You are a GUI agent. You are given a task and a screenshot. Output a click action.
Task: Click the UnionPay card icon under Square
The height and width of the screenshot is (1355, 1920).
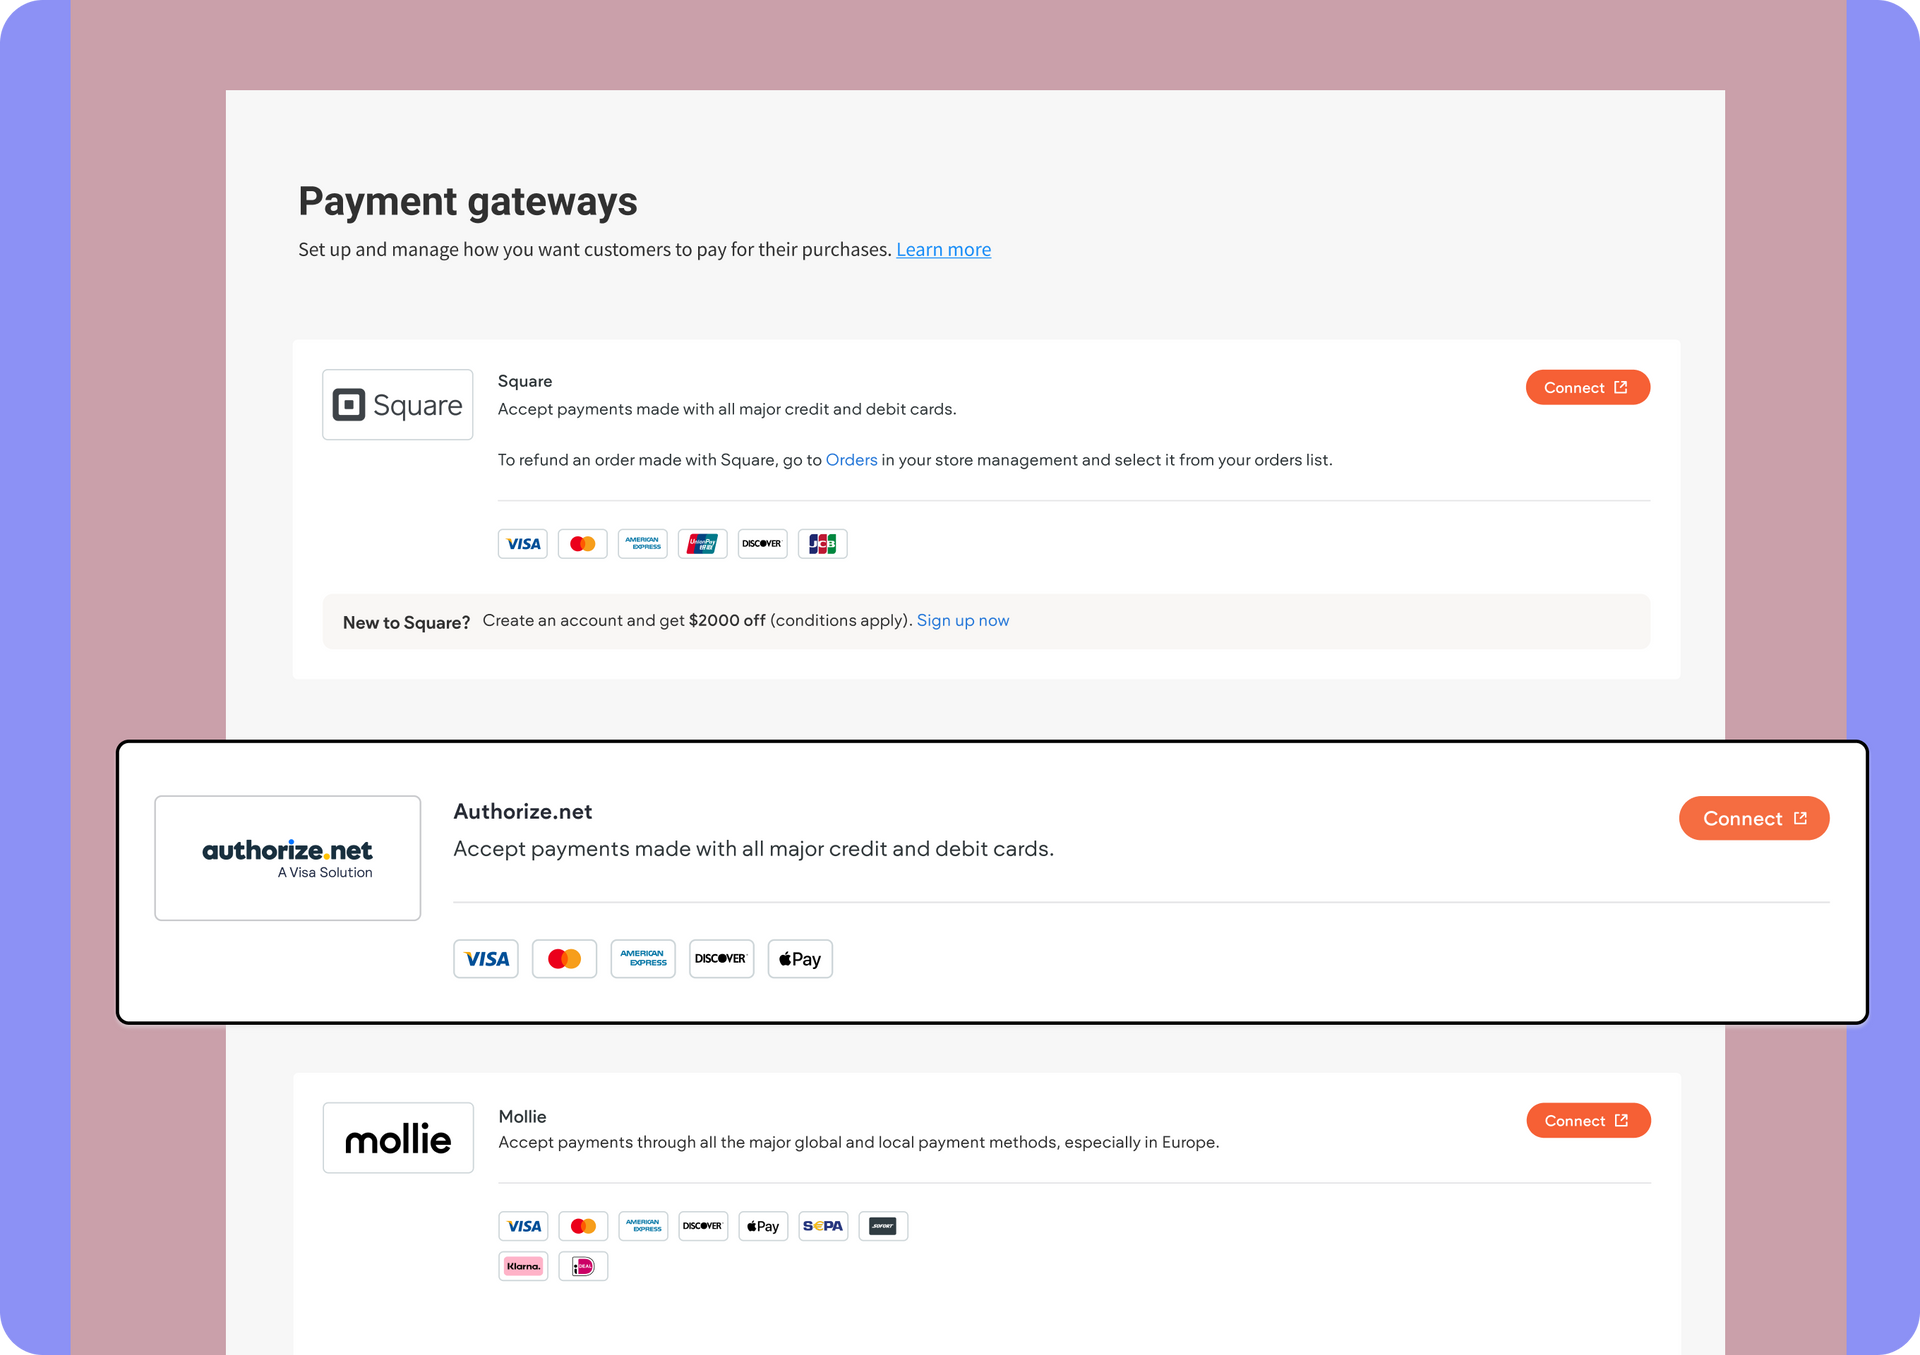702,544
